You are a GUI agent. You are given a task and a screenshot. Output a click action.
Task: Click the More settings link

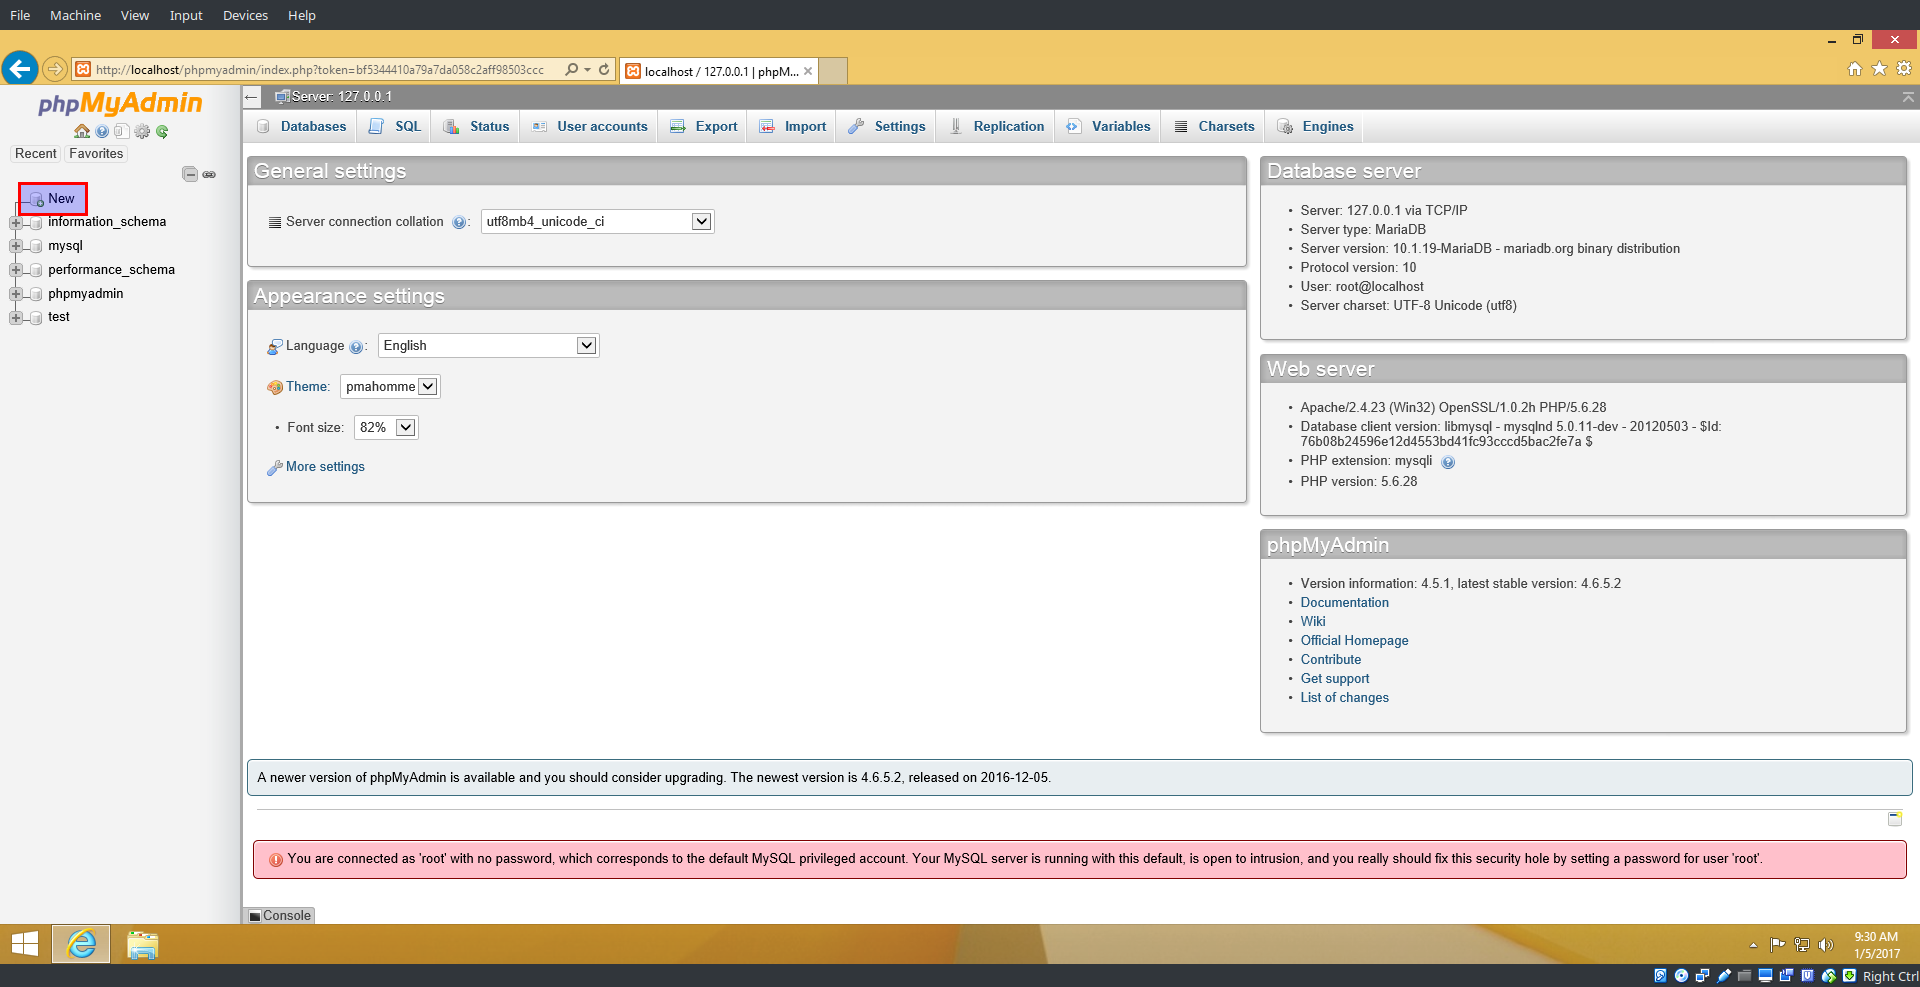pos(325,467)
